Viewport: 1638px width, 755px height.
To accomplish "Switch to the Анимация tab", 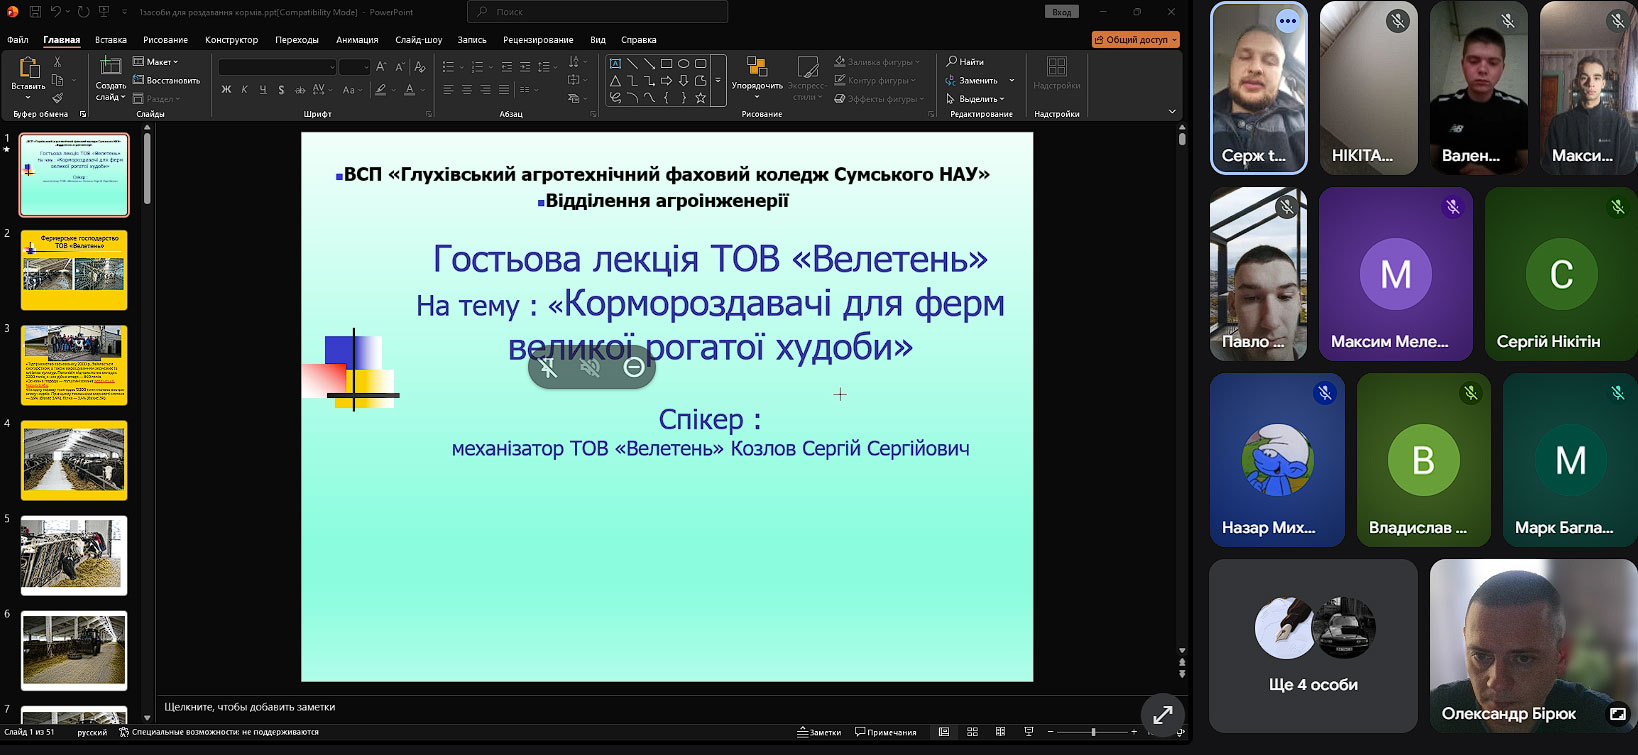I will click(357, 40).
